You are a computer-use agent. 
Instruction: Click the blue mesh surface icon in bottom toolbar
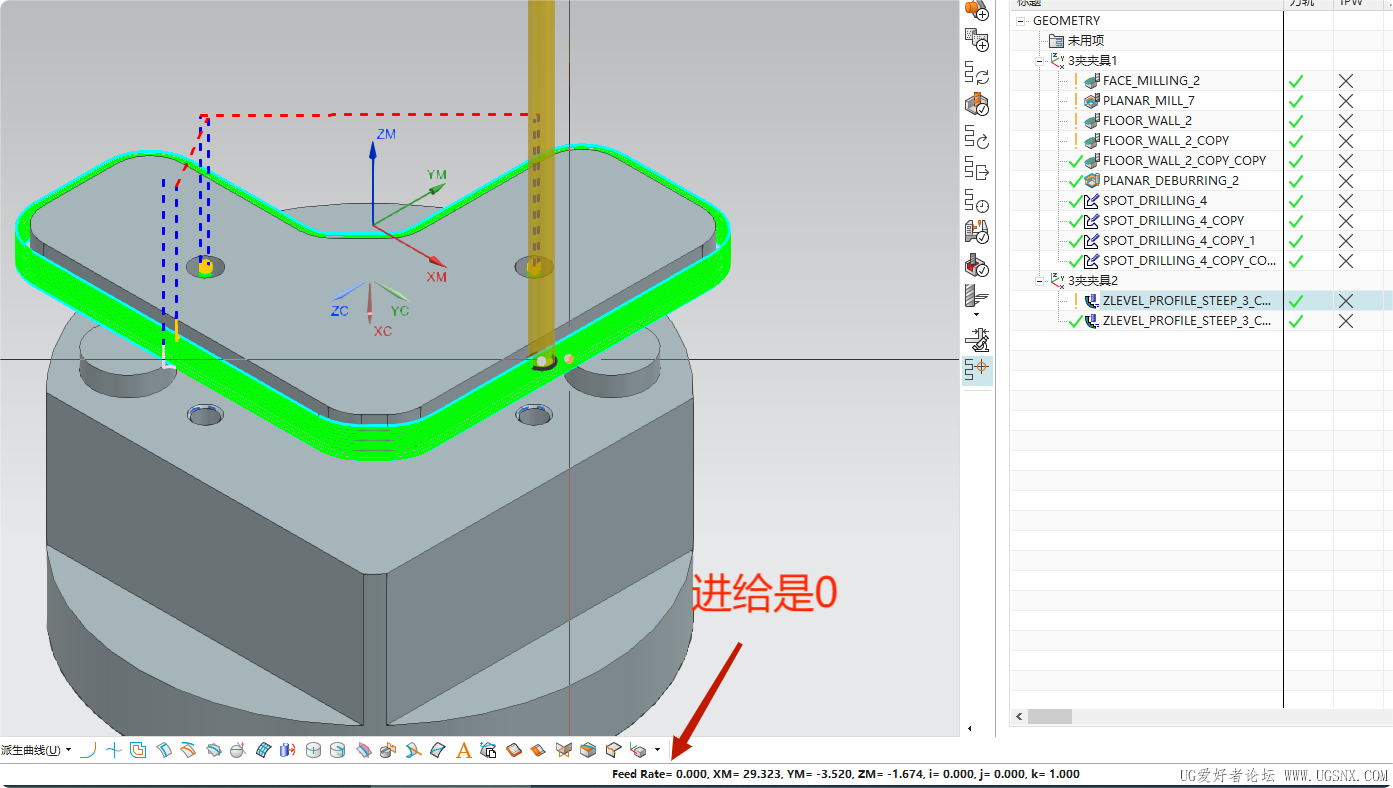pos(263,750)
